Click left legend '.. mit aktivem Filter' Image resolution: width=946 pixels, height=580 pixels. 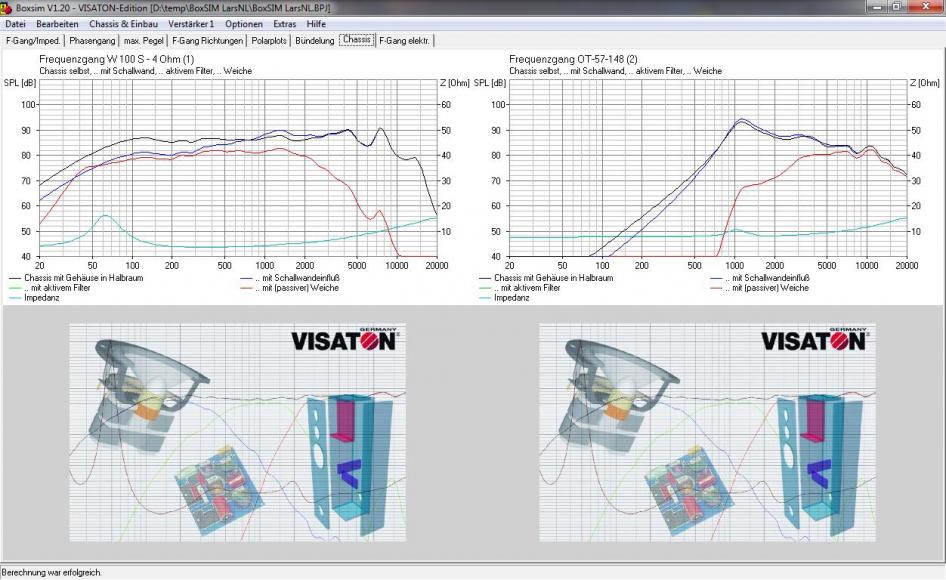click(57, 288)
